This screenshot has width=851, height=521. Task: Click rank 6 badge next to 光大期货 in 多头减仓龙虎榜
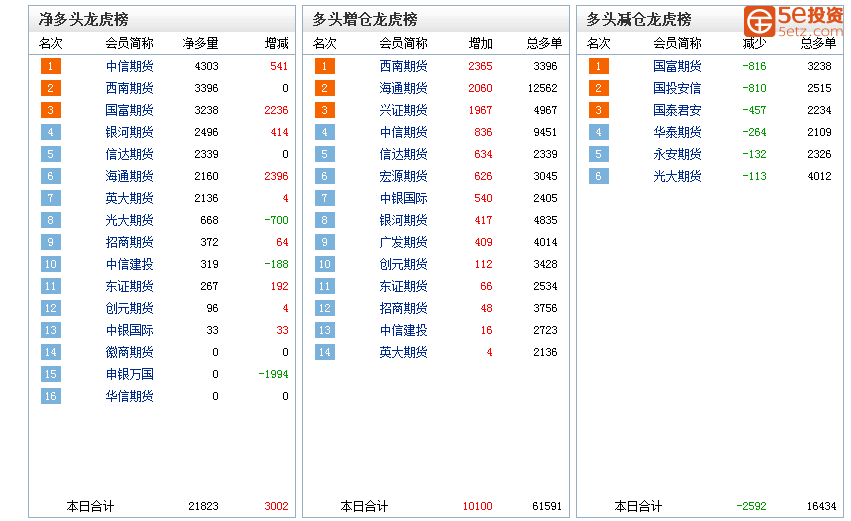point(599,176)
